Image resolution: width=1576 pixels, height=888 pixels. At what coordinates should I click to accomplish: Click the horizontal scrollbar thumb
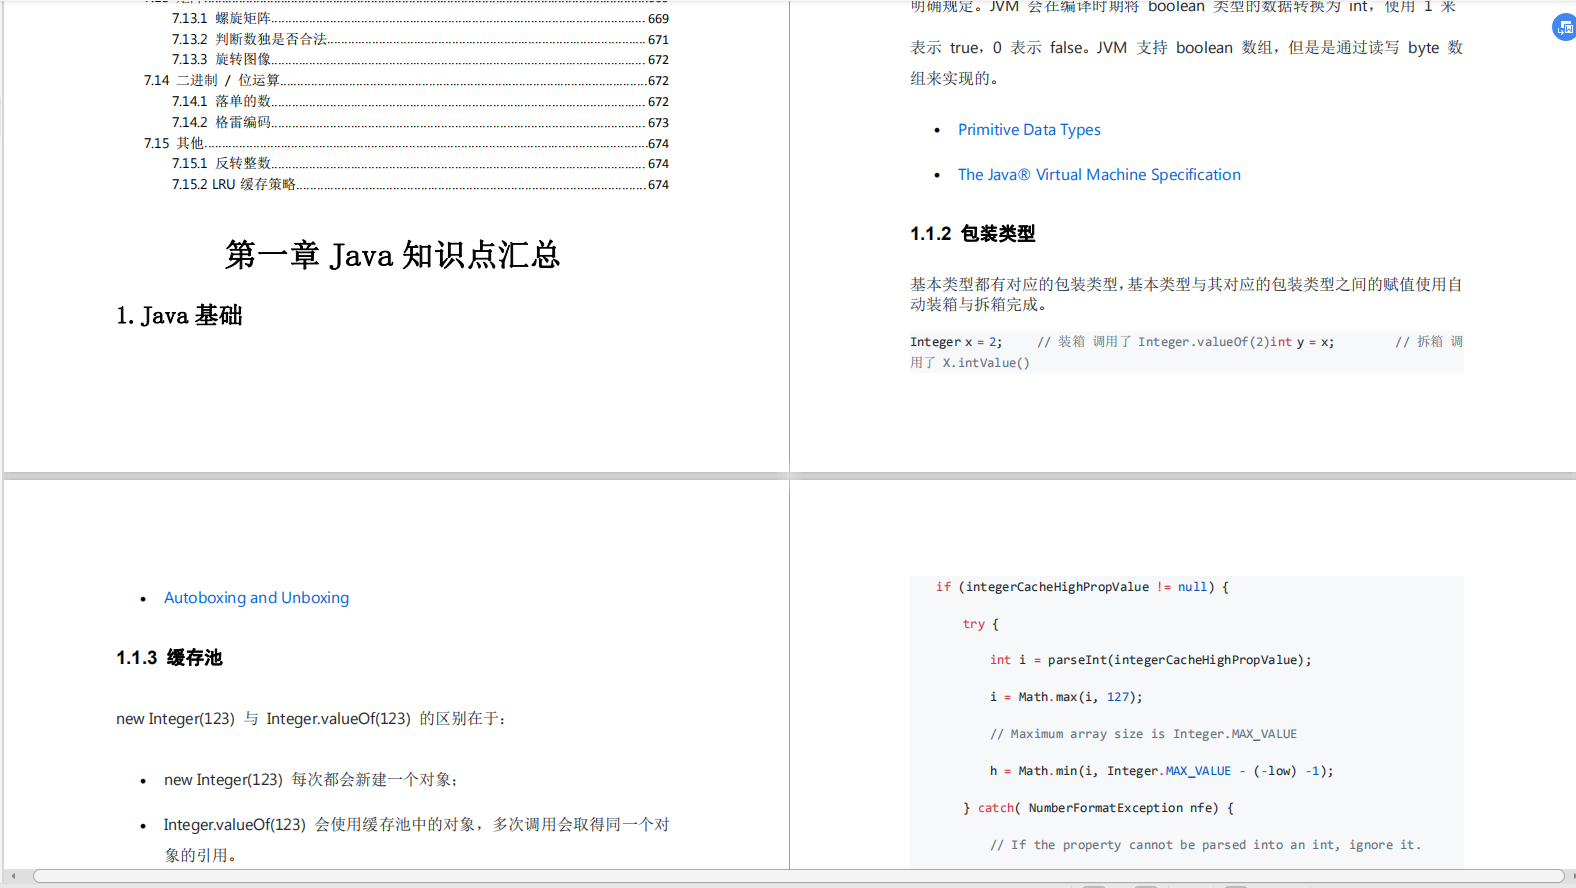(798, 876)
